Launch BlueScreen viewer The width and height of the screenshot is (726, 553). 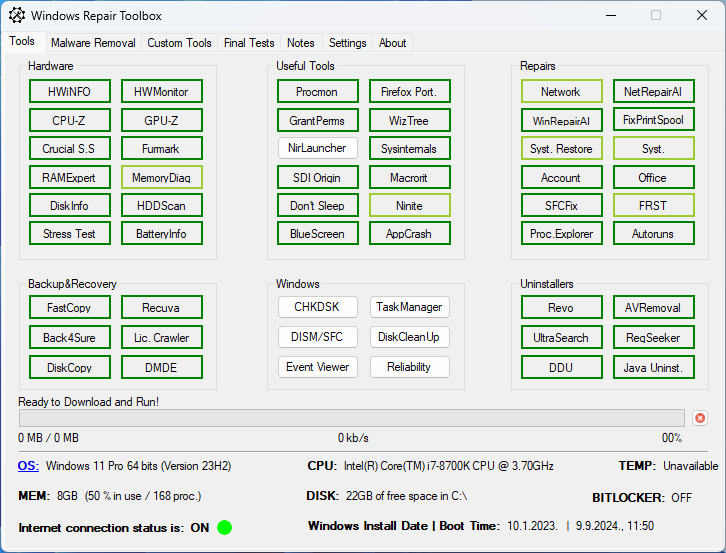click(318, 233)
